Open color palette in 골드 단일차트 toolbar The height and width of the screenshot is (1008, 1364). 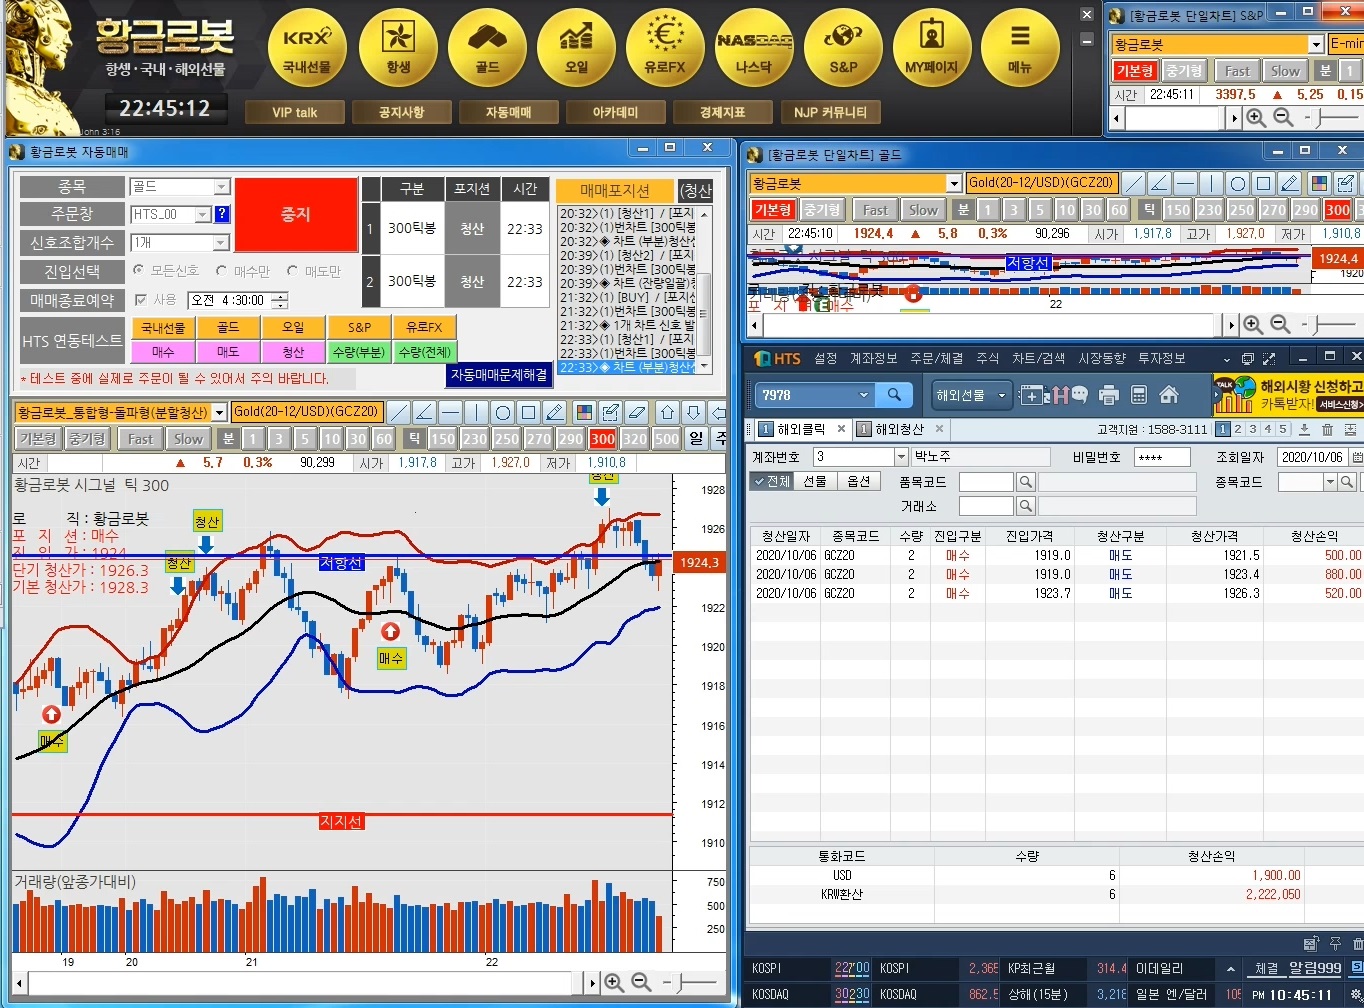click(1319, 184)
